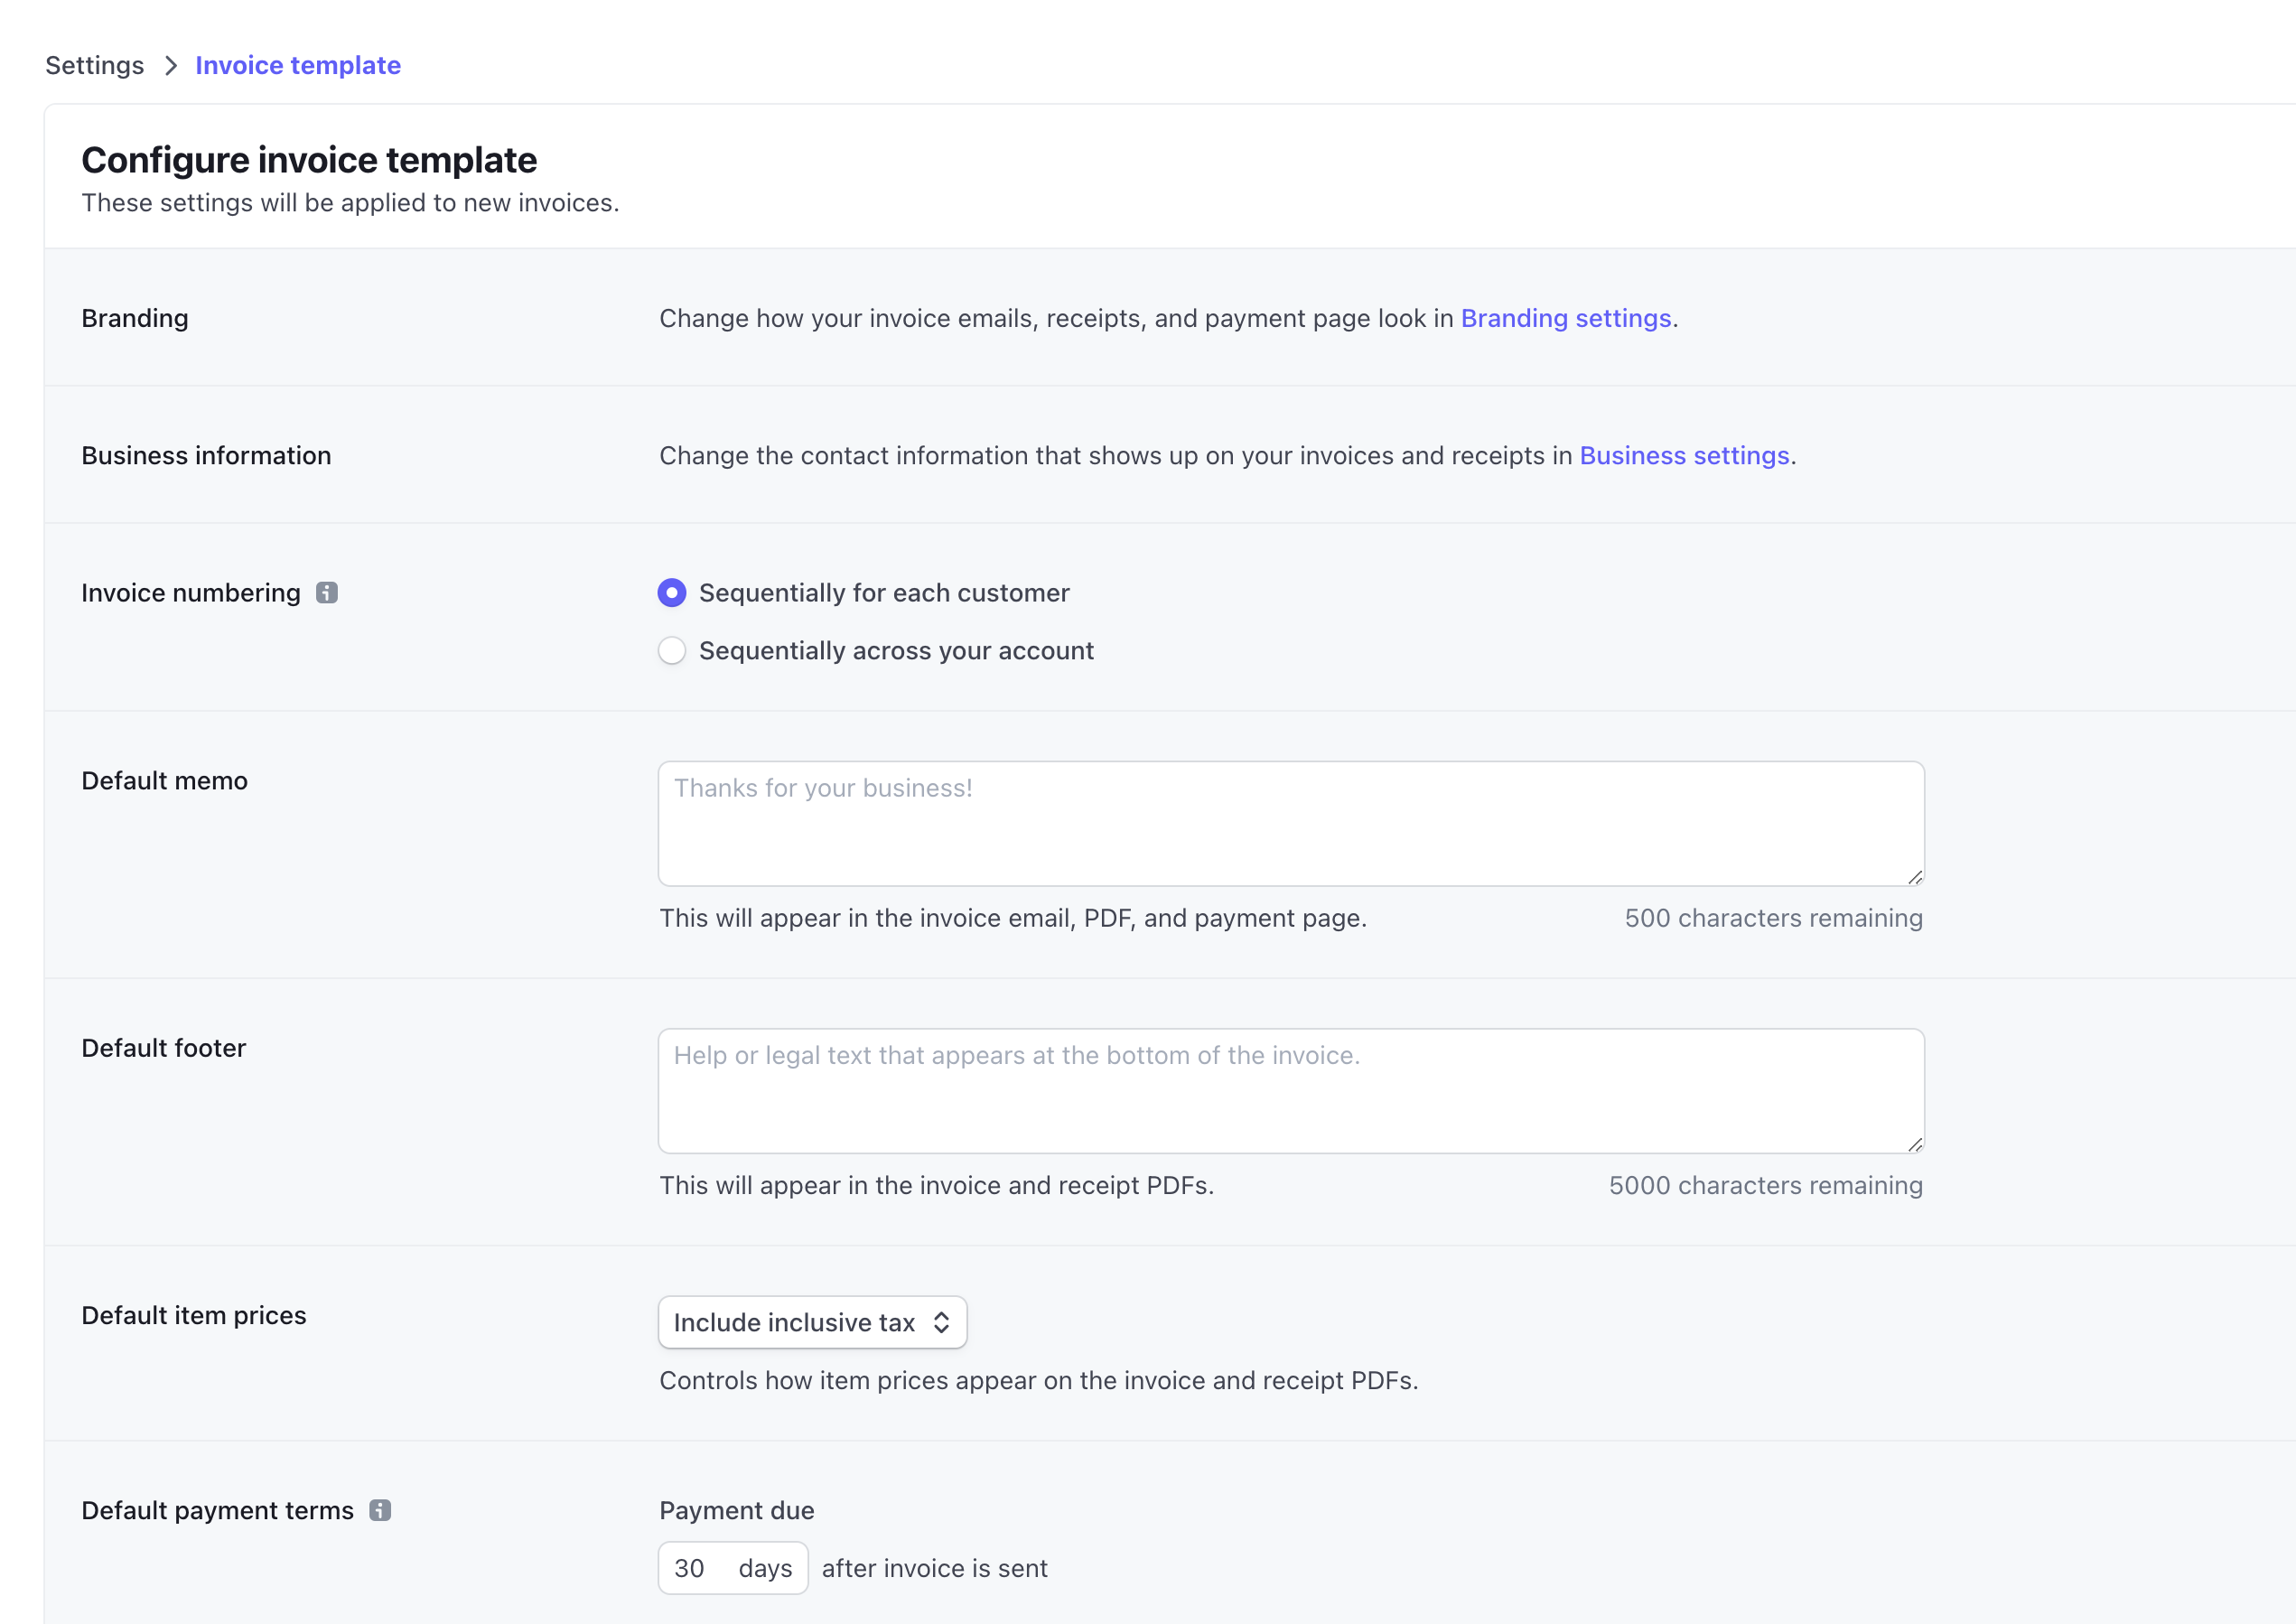This screenshot has height=1624, width=2296.
Task: Click the Default footer text area
Action: 1292,1091
